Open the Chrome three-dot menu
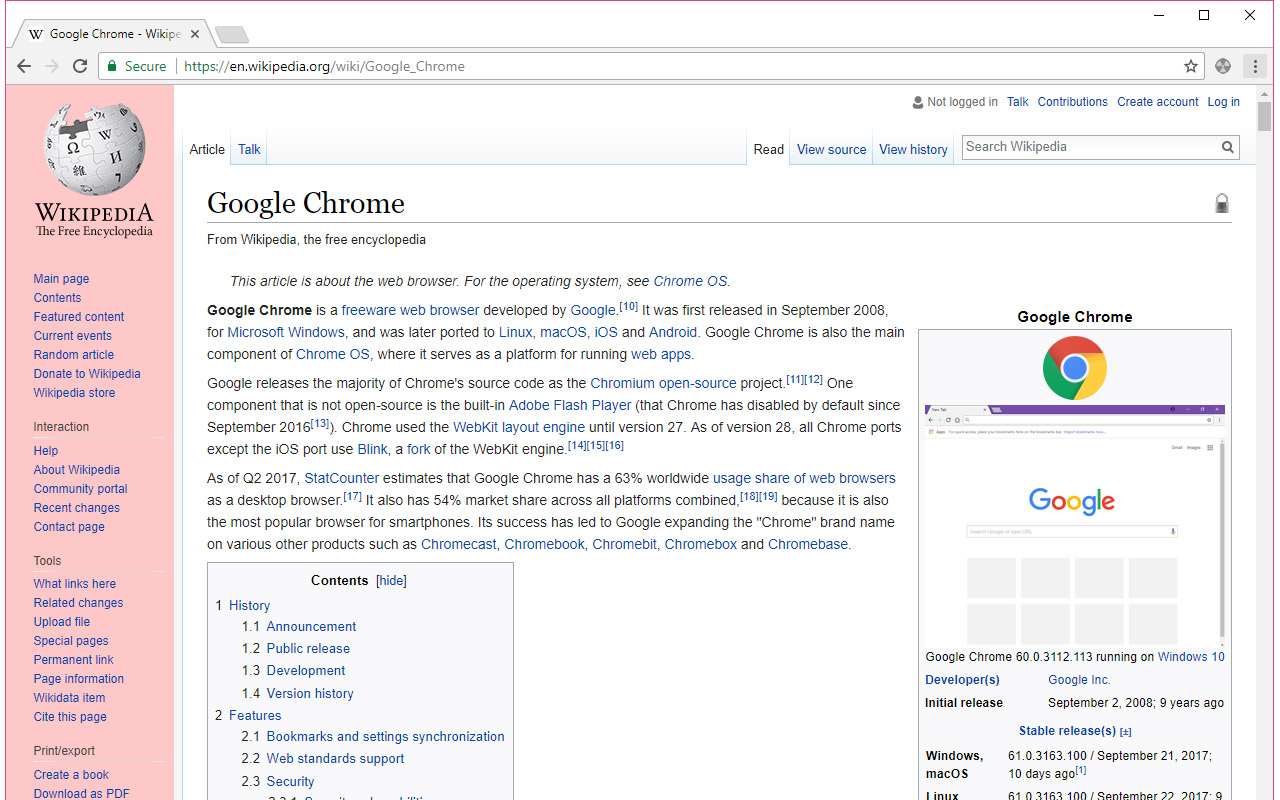 [1254, 66]
